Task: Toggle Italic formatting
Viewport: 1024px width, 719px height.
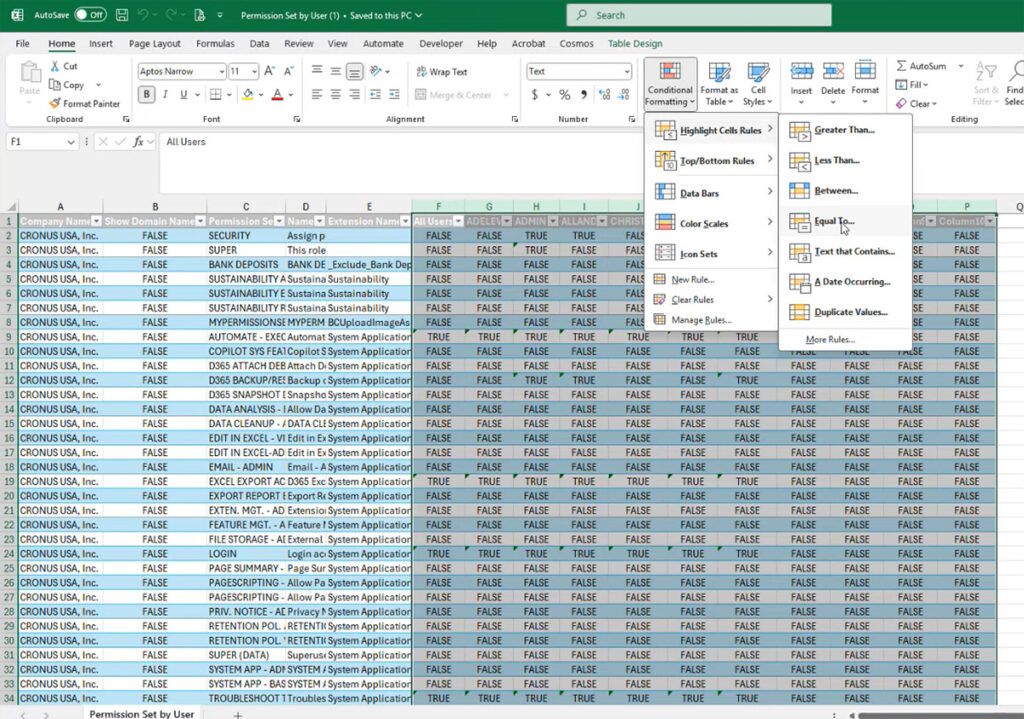Action: tap(165, 95)
